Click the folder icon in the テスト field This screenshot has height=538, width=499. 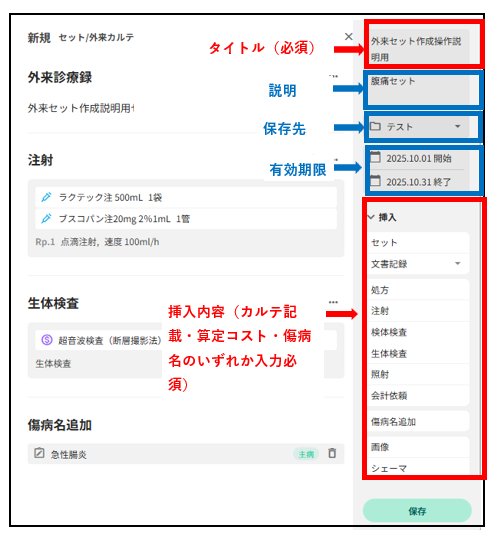point(375,126)
